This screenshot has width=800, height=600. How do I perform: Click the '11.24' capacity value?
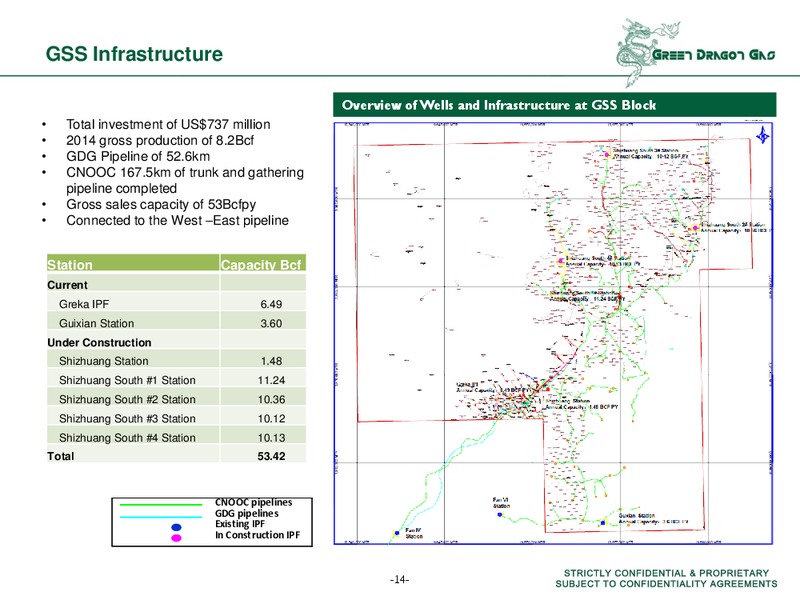(271, 380)
